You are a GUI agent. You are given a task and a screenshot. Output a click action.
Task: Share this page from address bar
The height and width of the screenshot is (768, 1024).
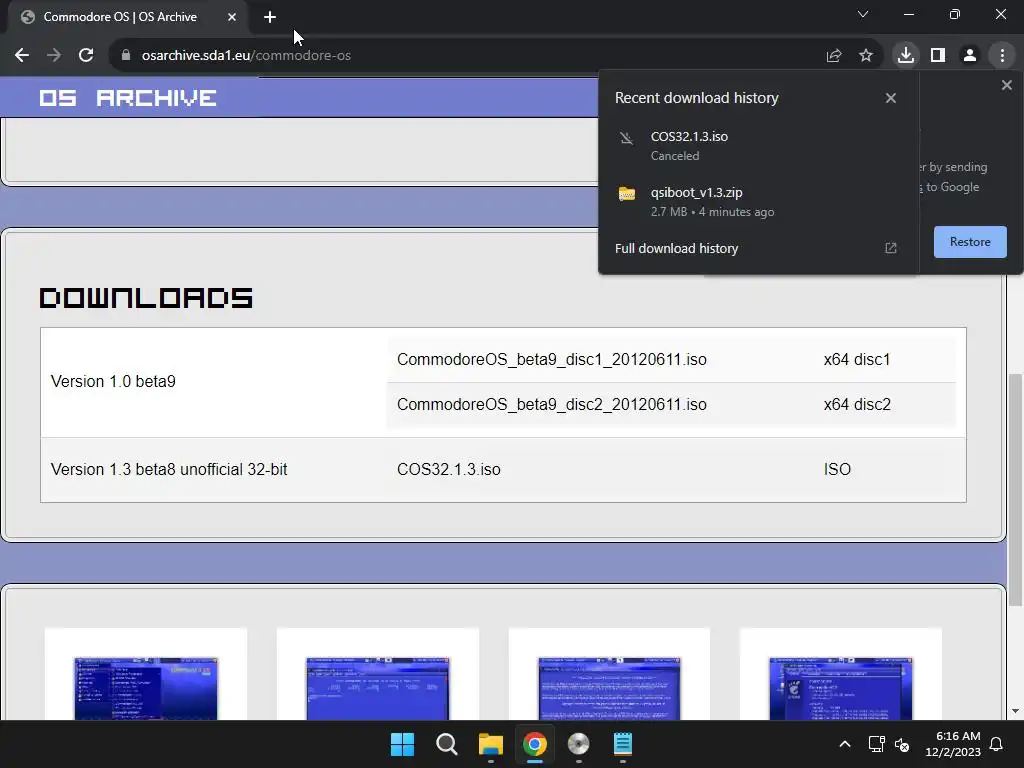point(834,56)
